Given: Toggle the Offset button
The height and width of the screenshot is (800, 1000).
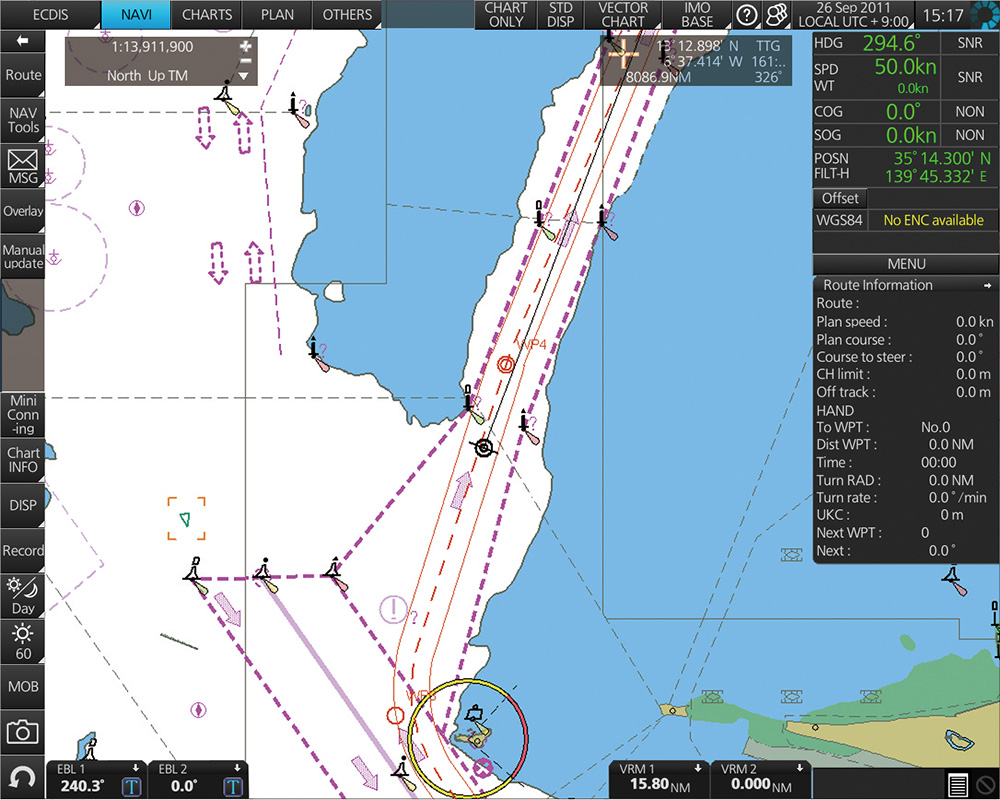Looking at the screenshot, I should [840, 198].
